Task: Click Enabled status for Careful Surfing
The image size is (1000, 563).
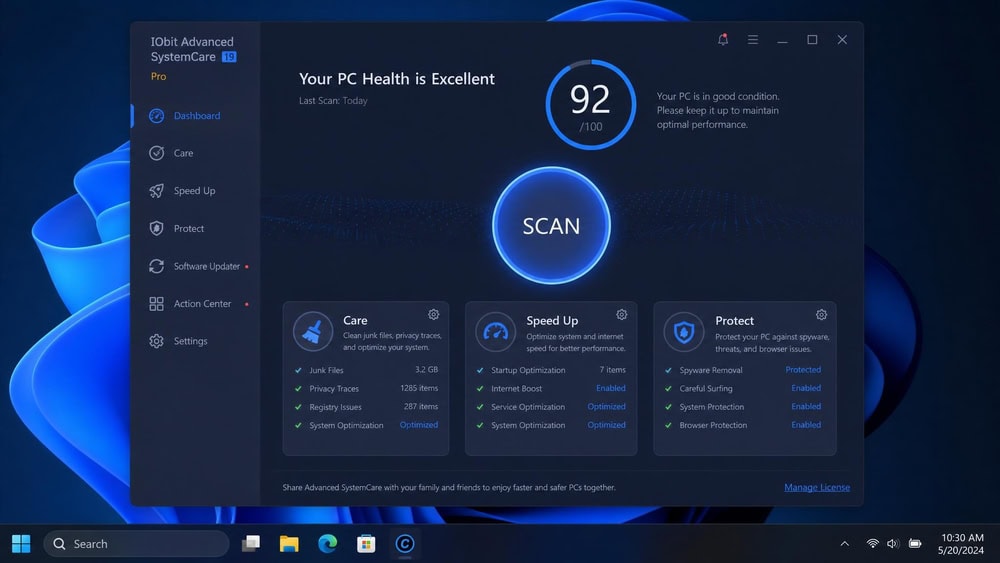Action: [x=806, y=388]
